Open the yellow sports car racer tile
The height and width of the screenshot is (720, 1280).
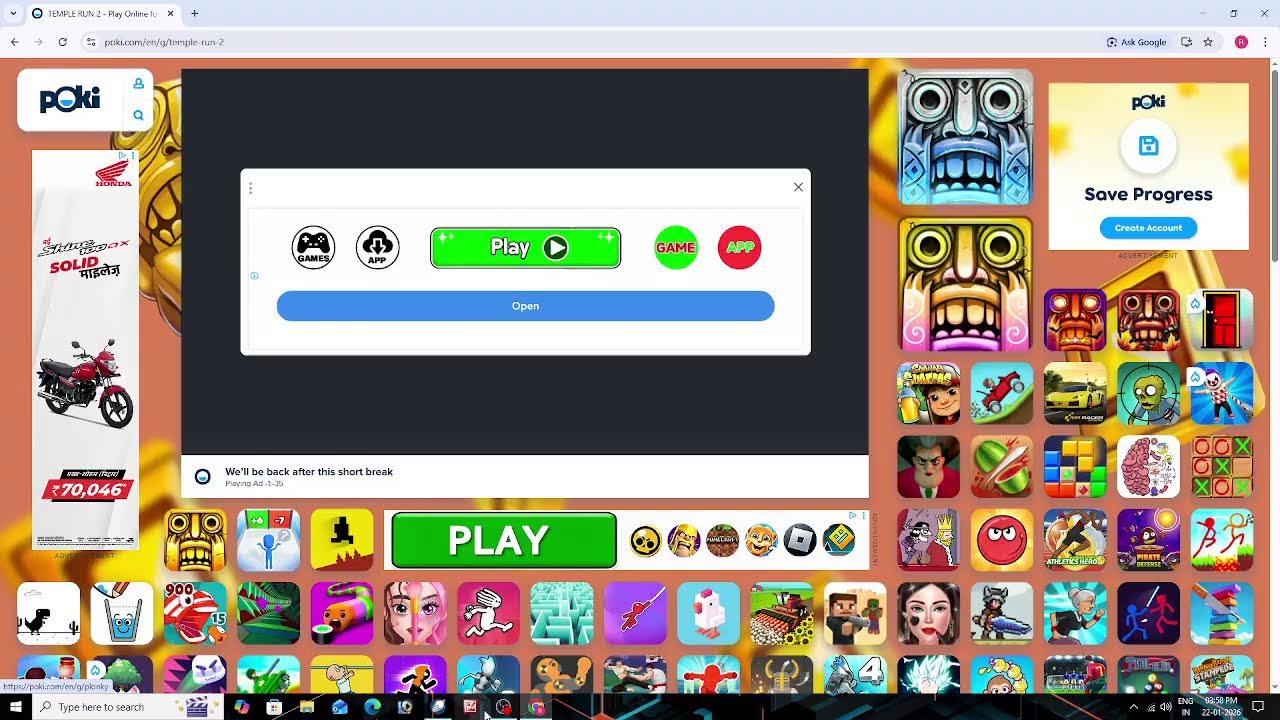[1075, 393]
